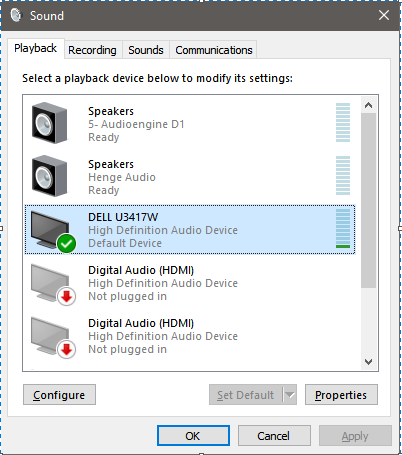Click the device list scrollbar thumb

[x=368, y=200]
